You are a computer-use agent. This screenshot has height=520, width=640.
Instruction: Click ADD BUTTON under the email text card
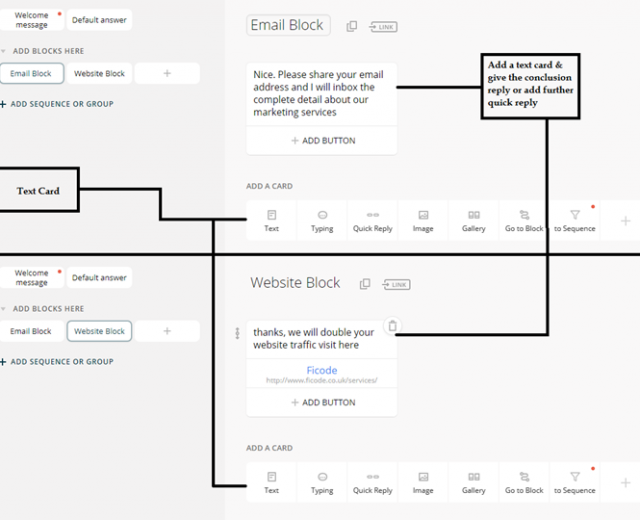click(x=322, y=141)
